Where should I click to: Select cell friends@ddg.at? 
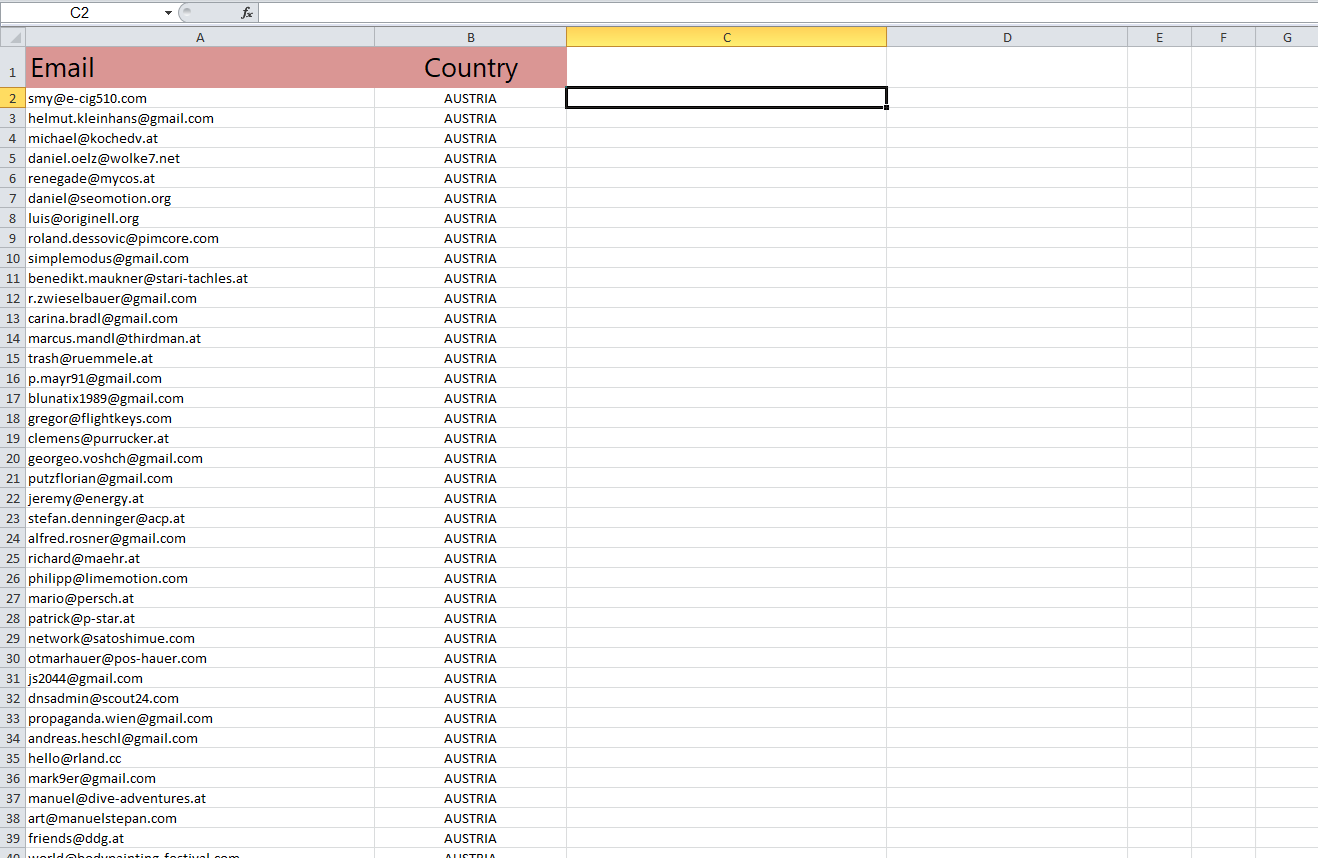click(200, 838)
